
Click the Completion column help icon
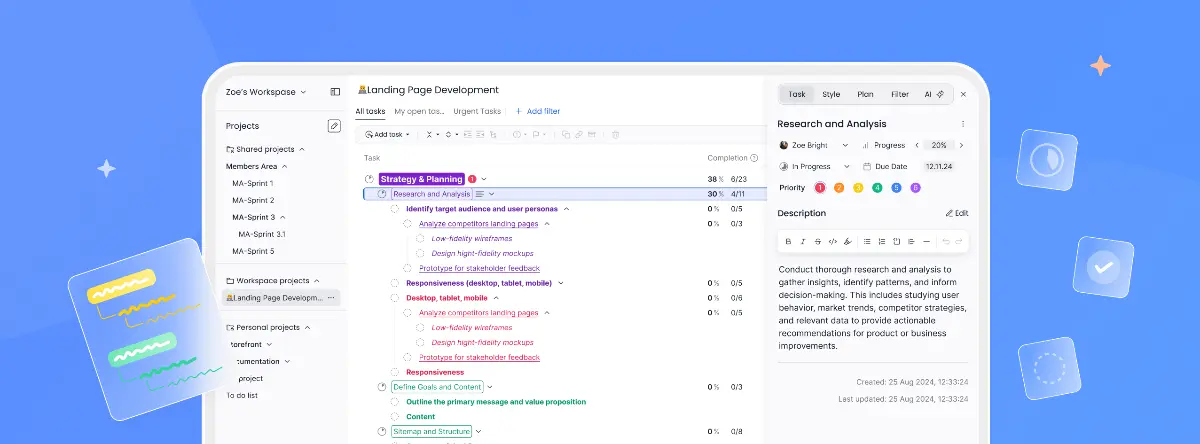coord(753,158)
